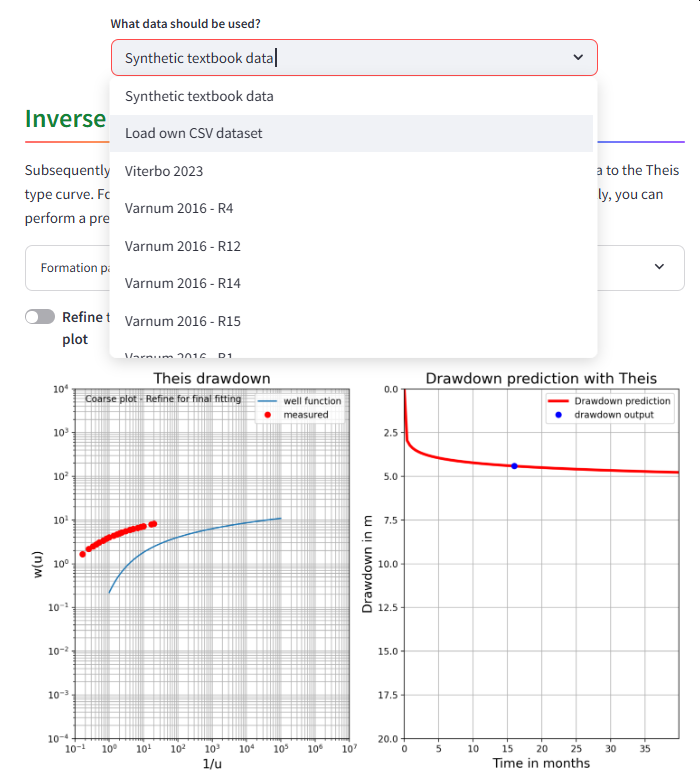
Task: Click the 'measured' legend entry
Action: coord(295,415)
